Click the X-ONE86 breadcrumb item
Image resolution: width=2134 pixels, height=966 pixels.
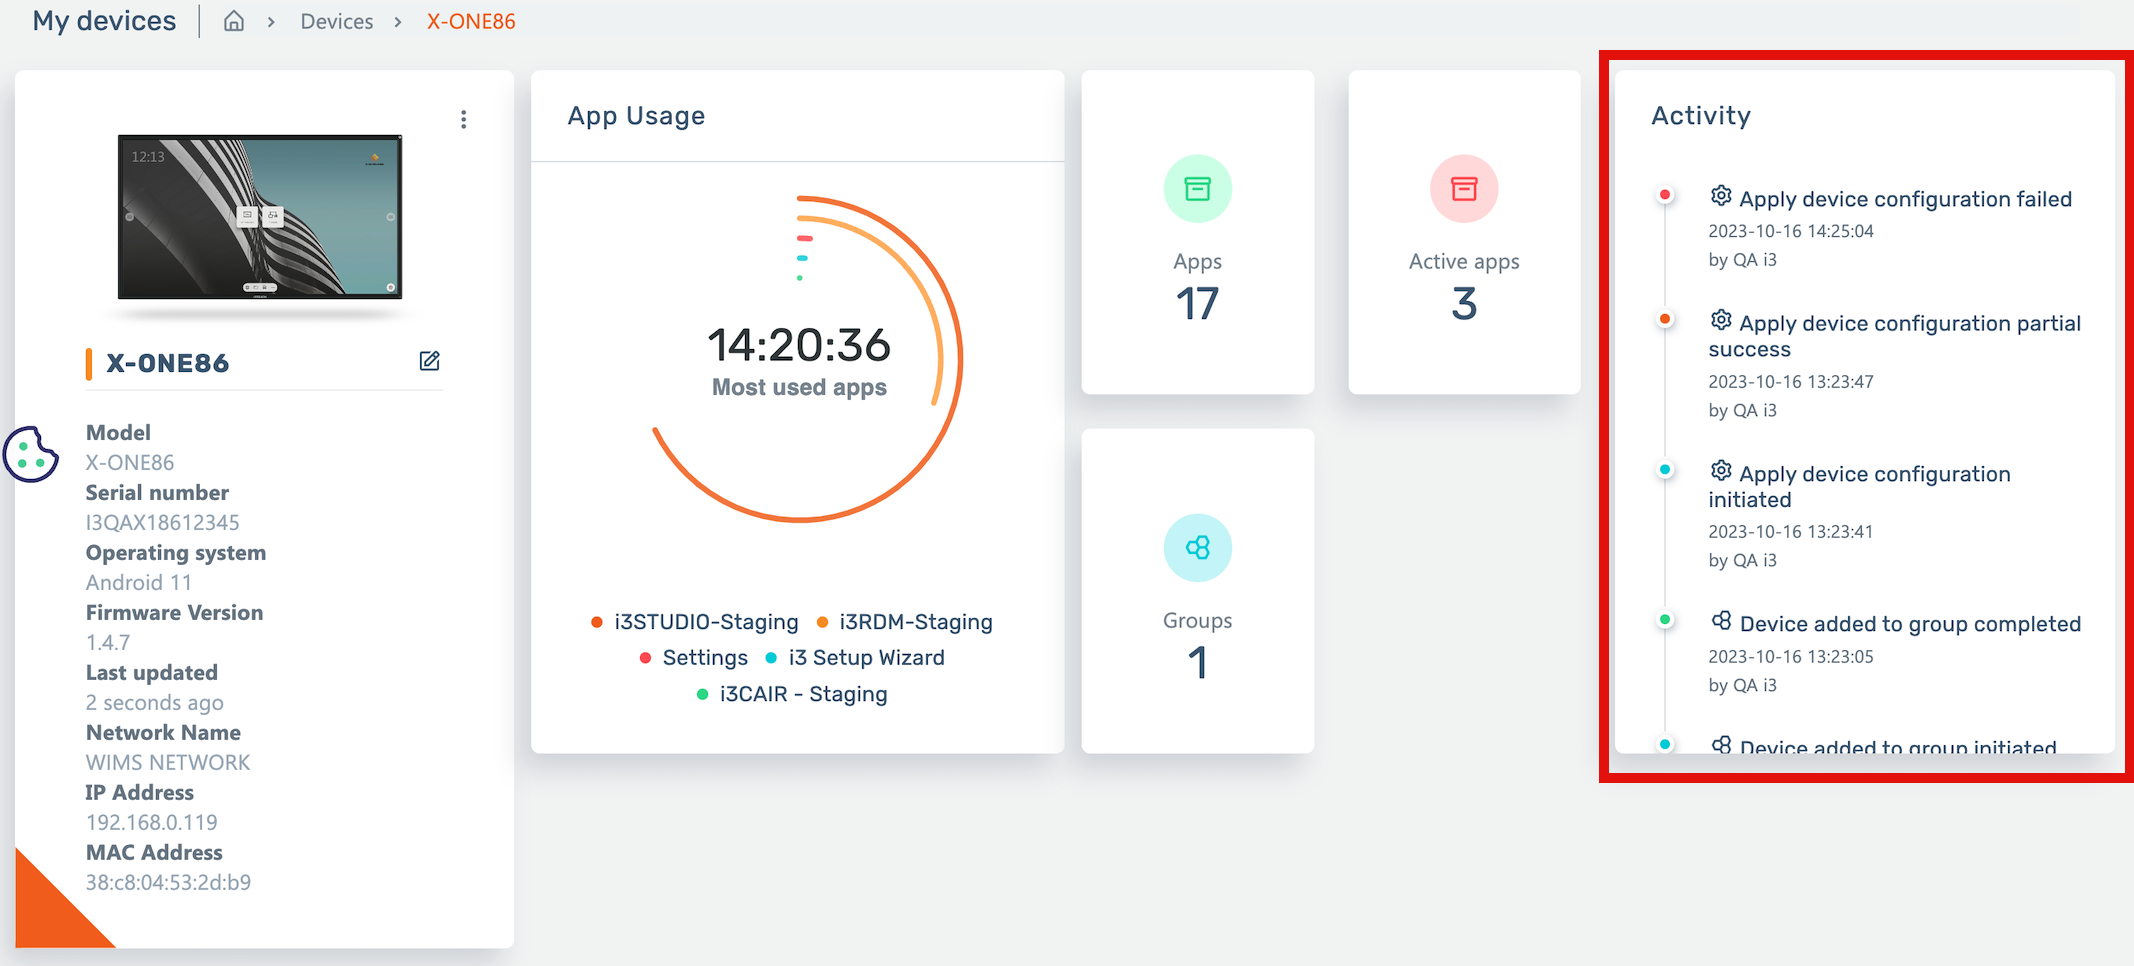point(471,22)
